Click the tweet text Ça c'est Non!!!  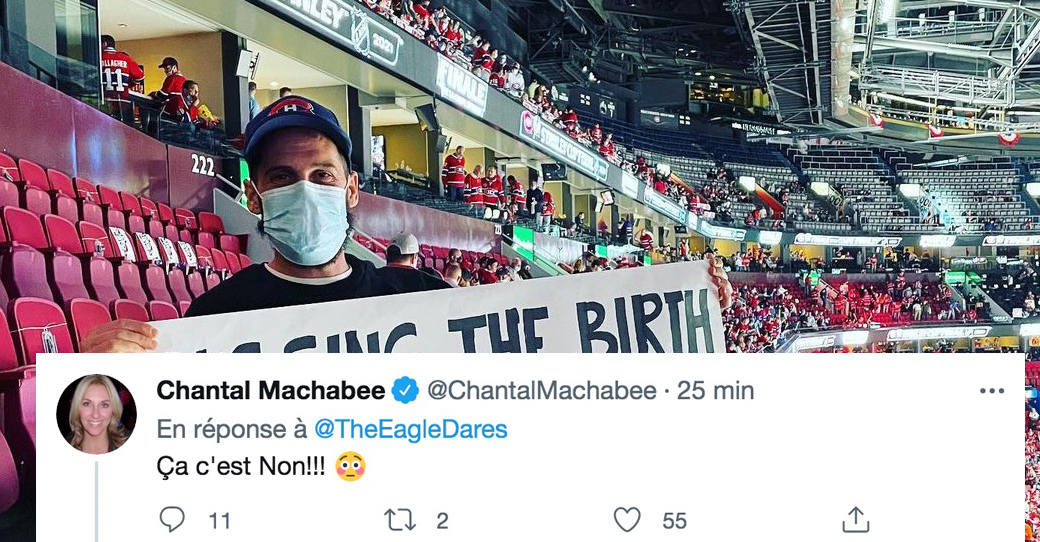241,467
